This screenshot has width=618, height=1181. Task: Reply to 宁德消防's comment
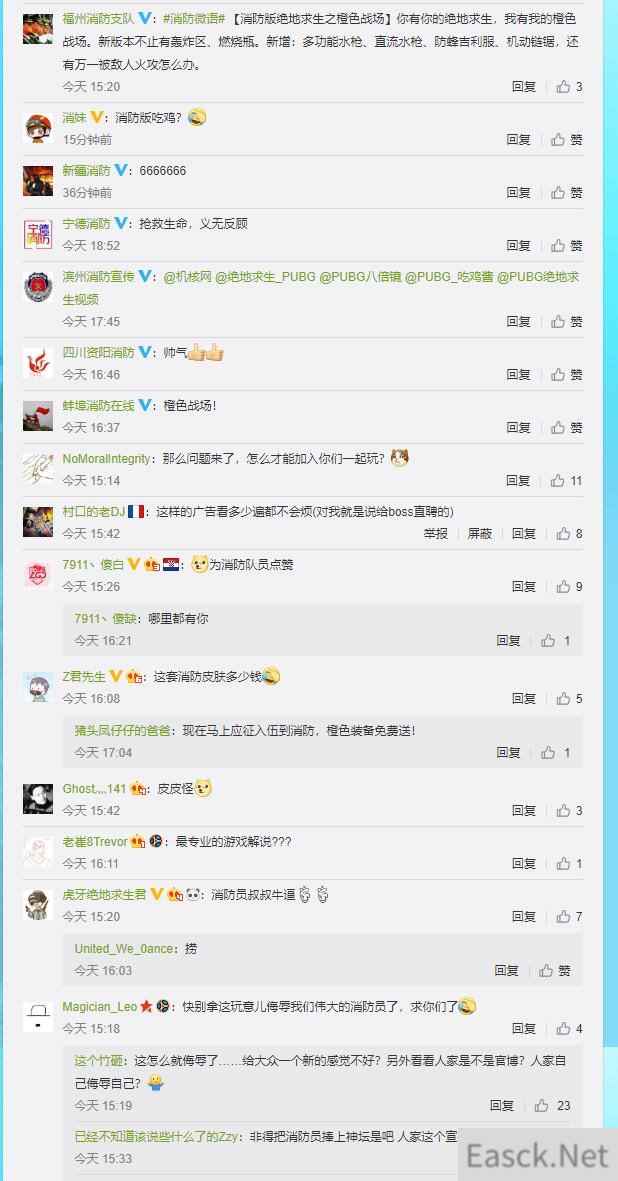[519, 246]
